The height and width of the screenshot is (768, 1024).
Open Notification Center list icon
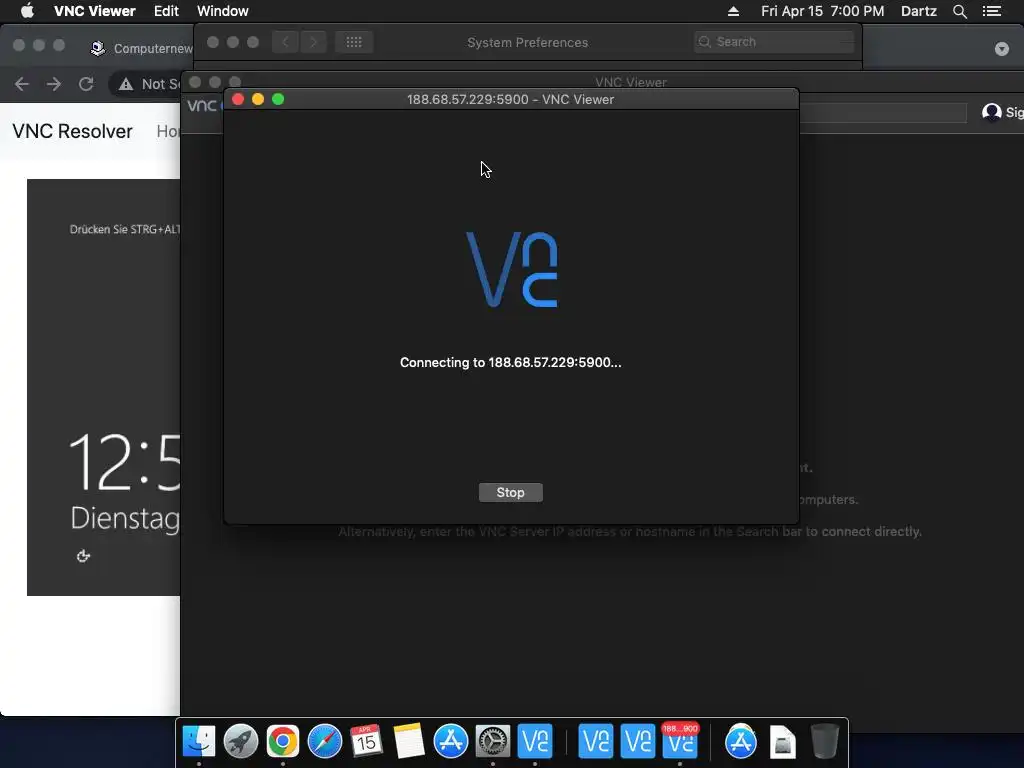[992, 11]
